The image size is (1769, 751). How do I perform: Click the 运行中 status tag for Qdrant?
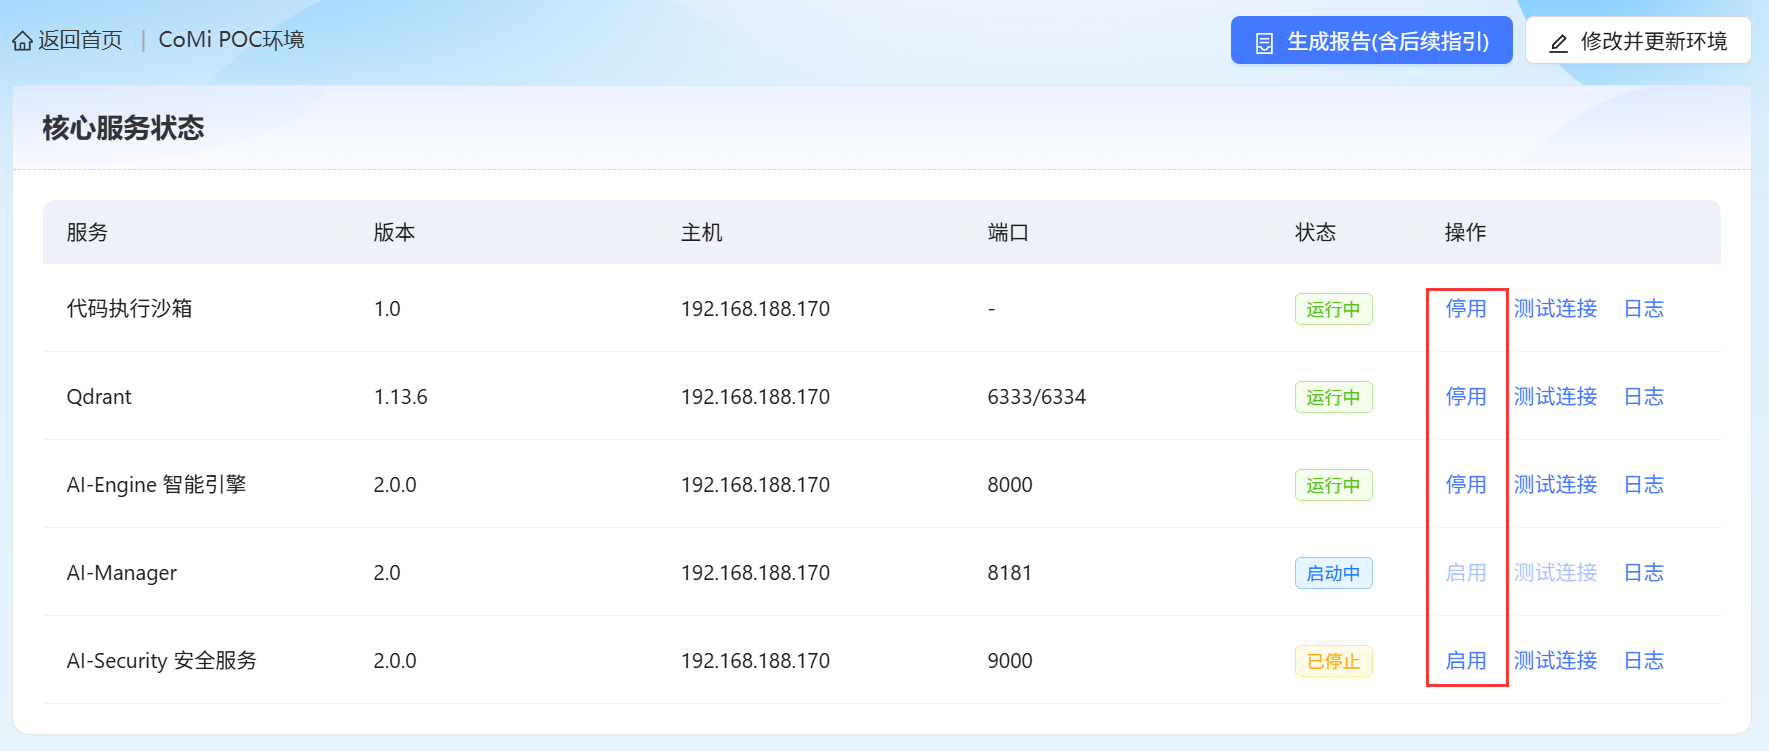(1333, 397)
